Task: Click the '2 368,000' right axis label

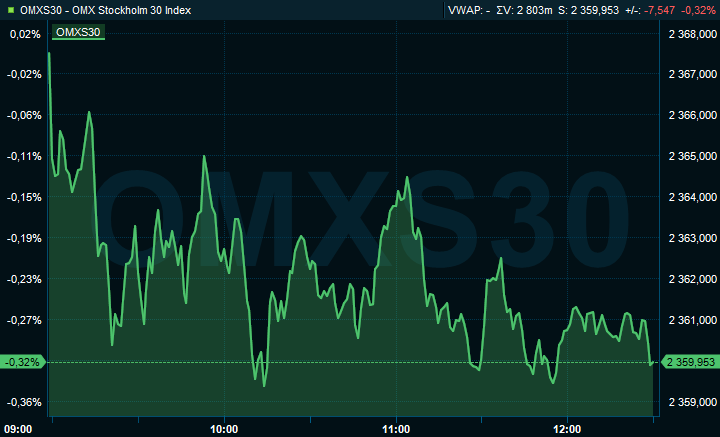Action: (x=693, y=34)
